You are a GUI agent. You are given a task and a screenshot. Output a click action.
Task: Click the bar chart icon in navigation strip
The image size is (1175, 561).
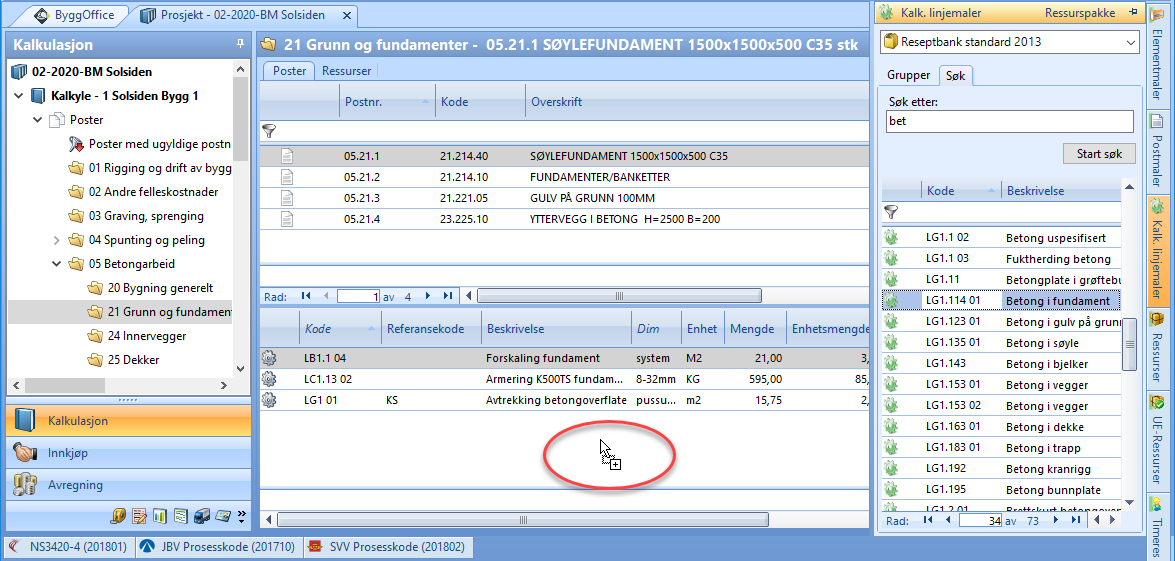[160, 516]
